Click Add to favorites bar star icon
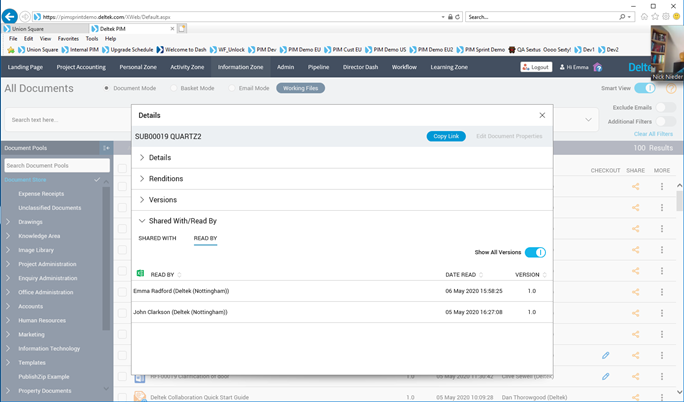Image resolution: width=684 pixels, height=402 pixels. (x=11, y=50)
